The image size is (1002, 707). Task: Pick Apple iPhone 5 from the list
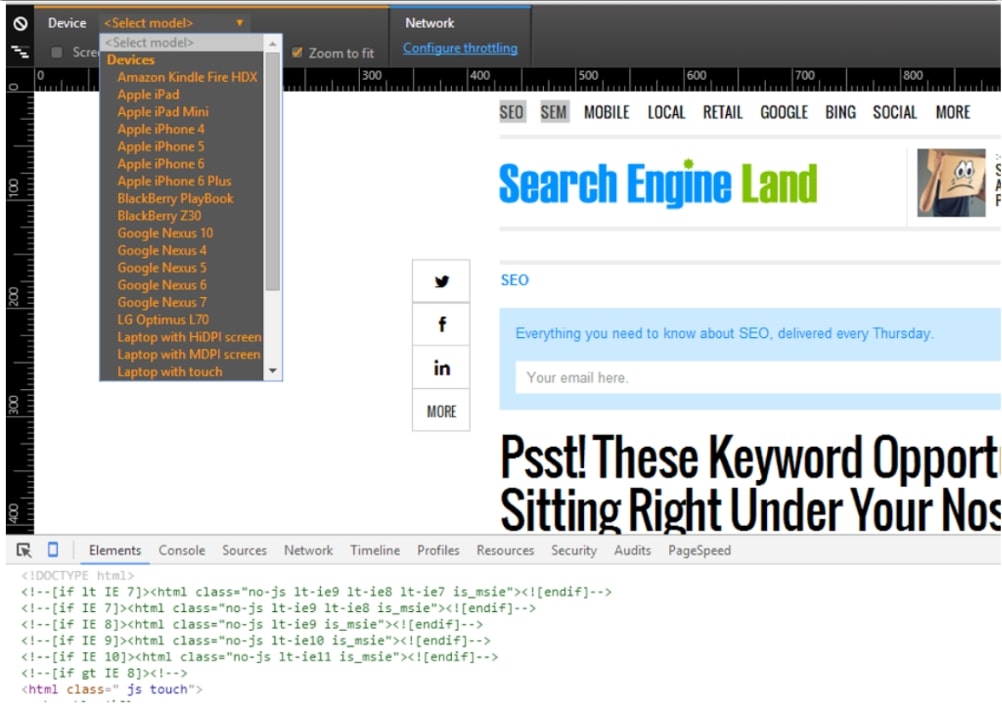pos(161,146)
